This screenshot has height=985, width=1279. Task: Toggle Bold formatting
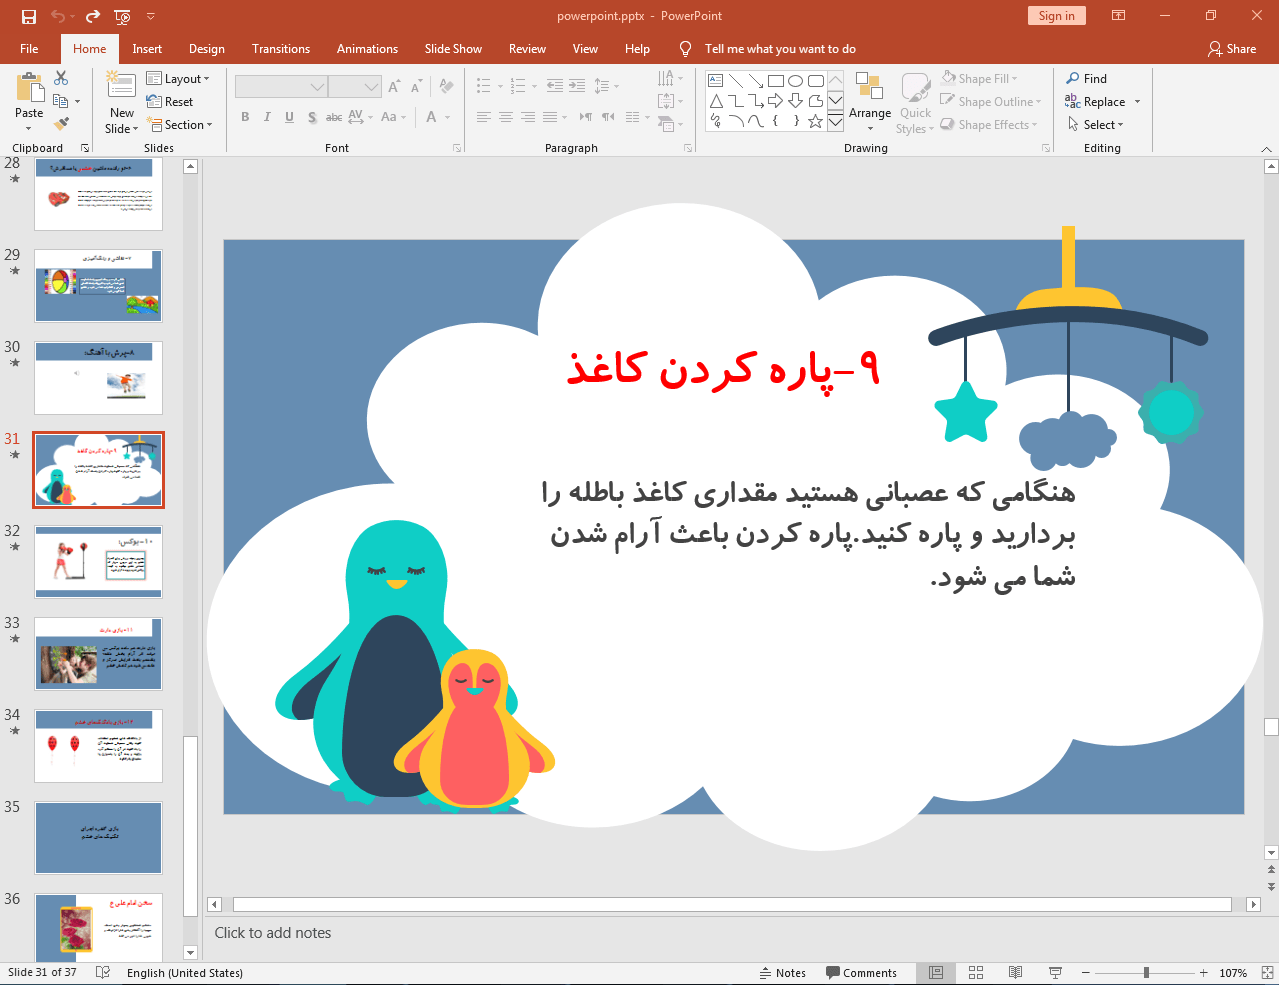point(244,117)
